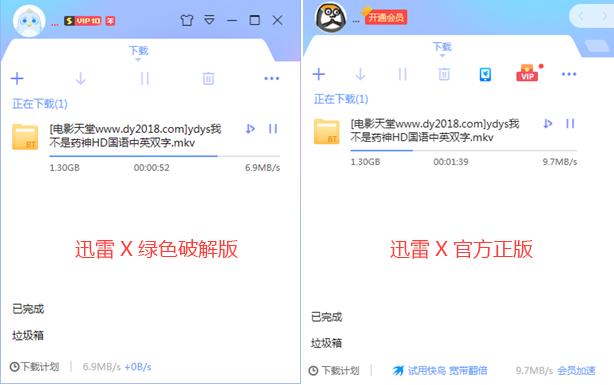
Task: Click the VIP10 badge in the left (cracked version) window
Action: (83, 21)
